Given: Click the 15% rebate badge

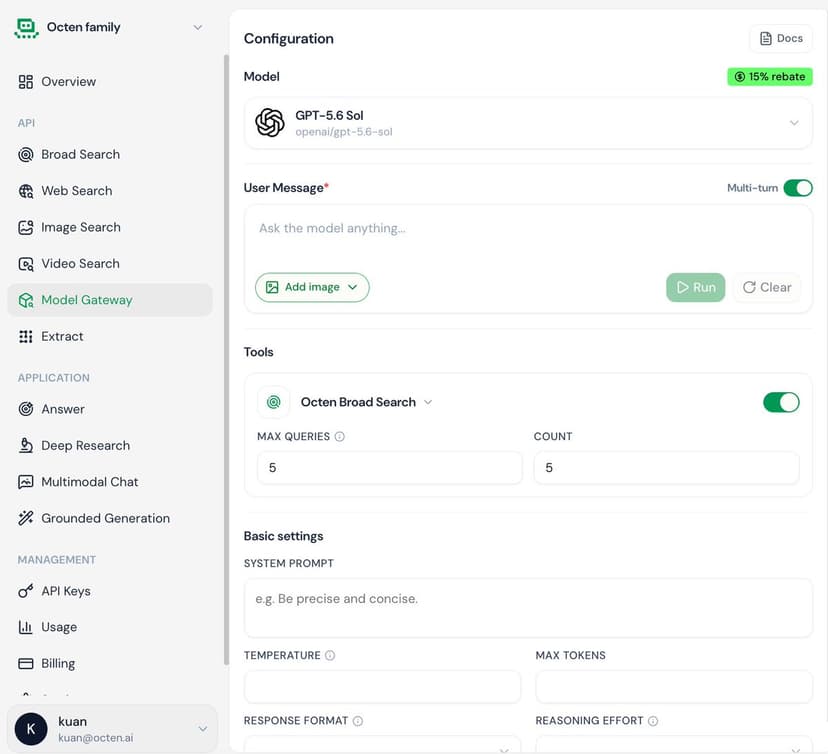Looking at the screenshot, I should (770, 77).
